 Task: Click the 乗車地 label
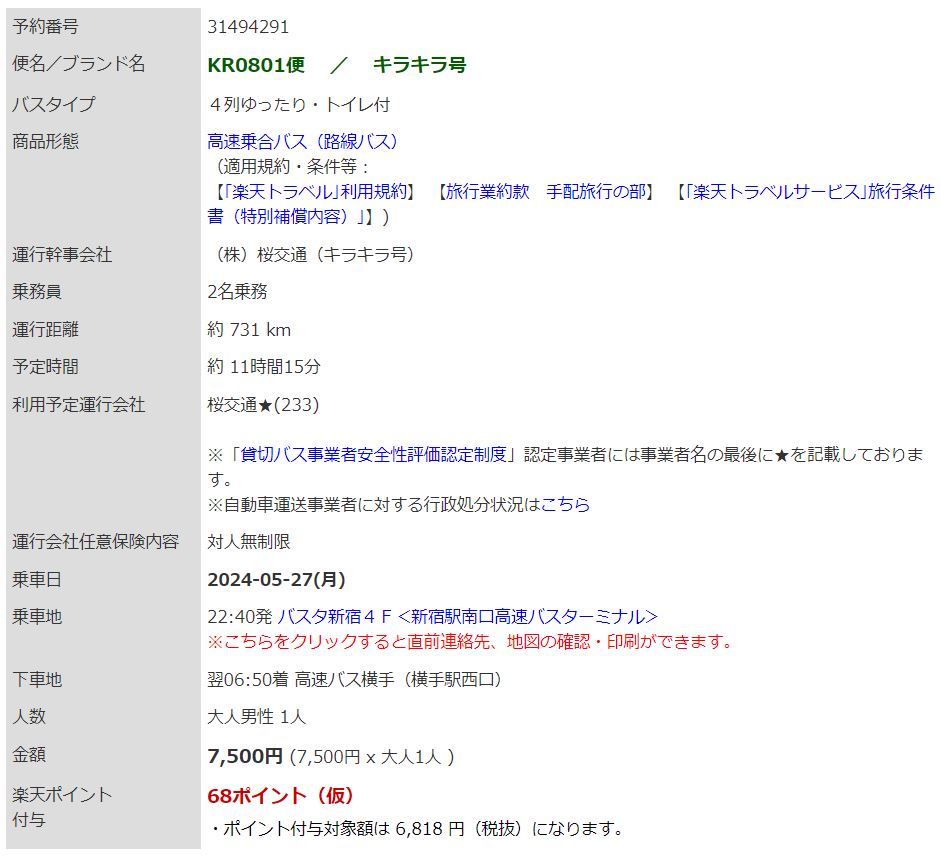[37, 616]
